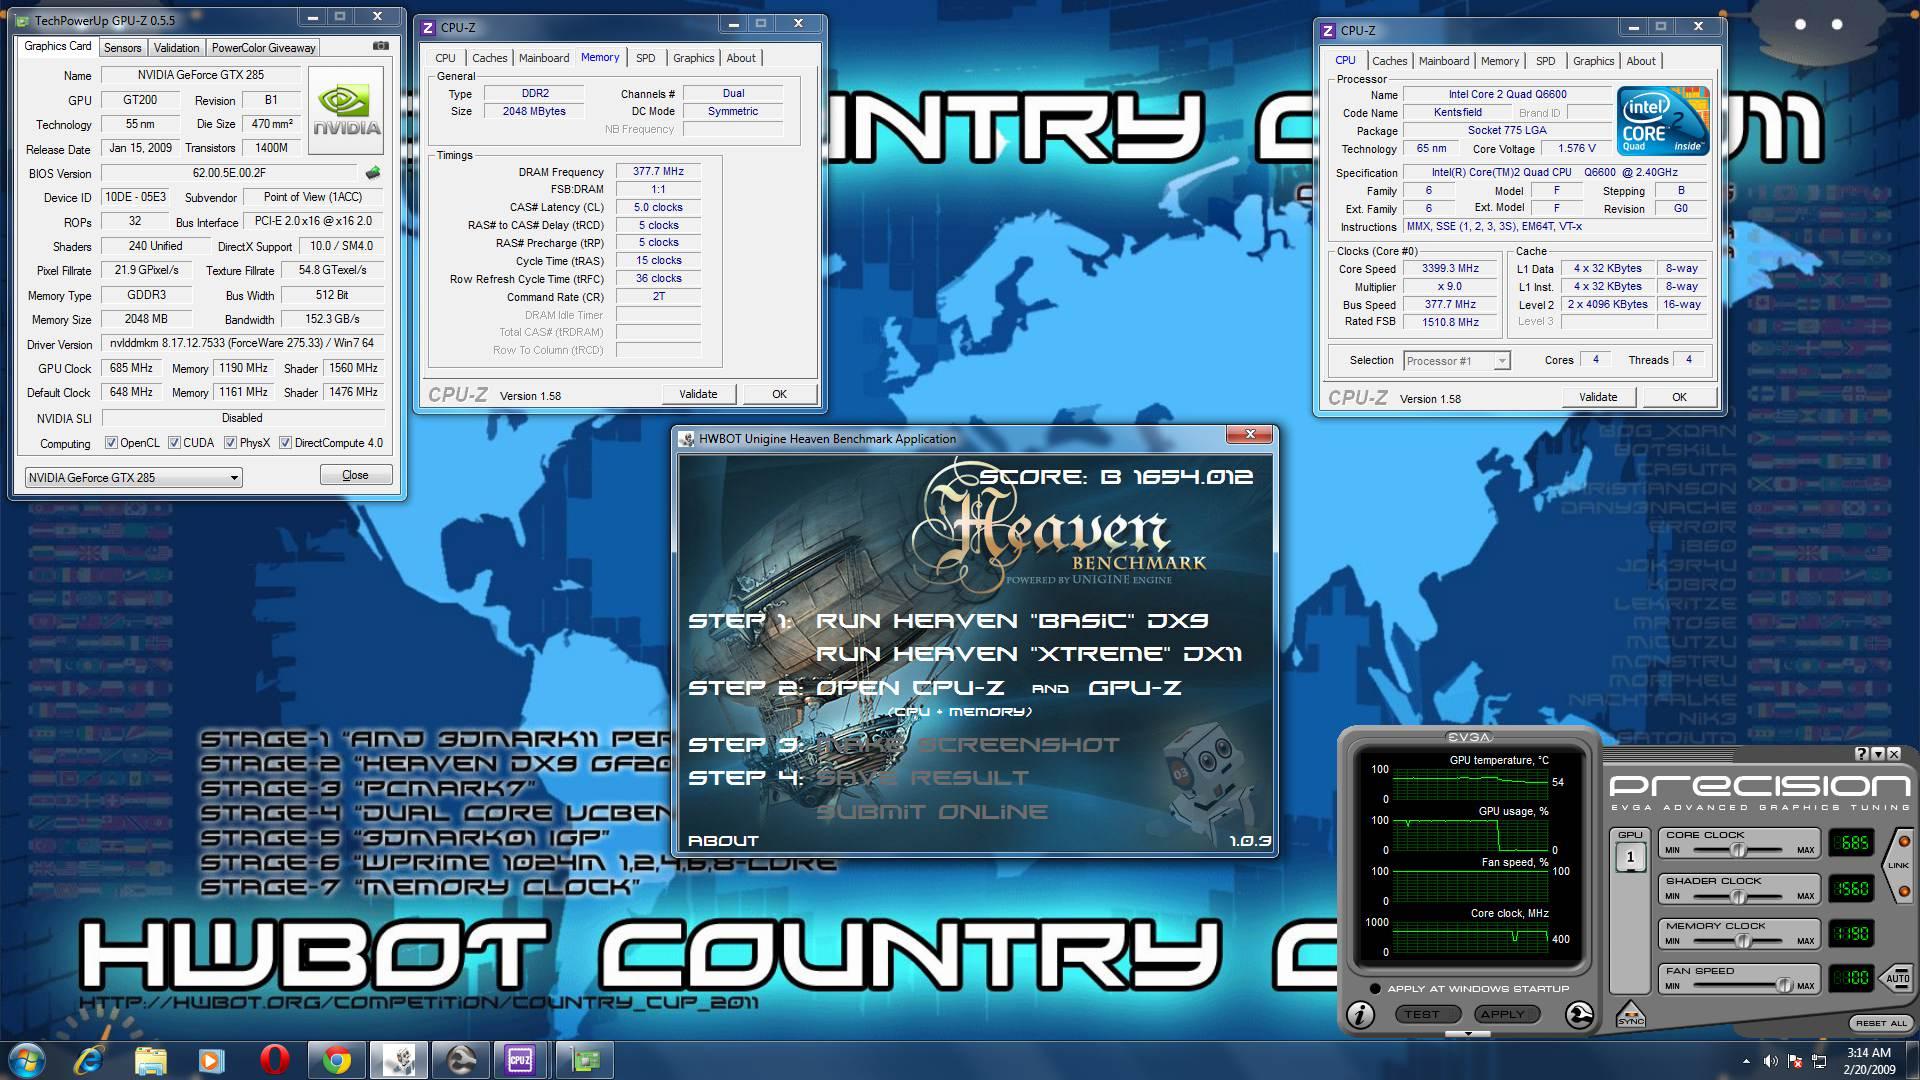
Task: Click the SYNC icon in EVGA Precision
Action: pos(1630,1014)
